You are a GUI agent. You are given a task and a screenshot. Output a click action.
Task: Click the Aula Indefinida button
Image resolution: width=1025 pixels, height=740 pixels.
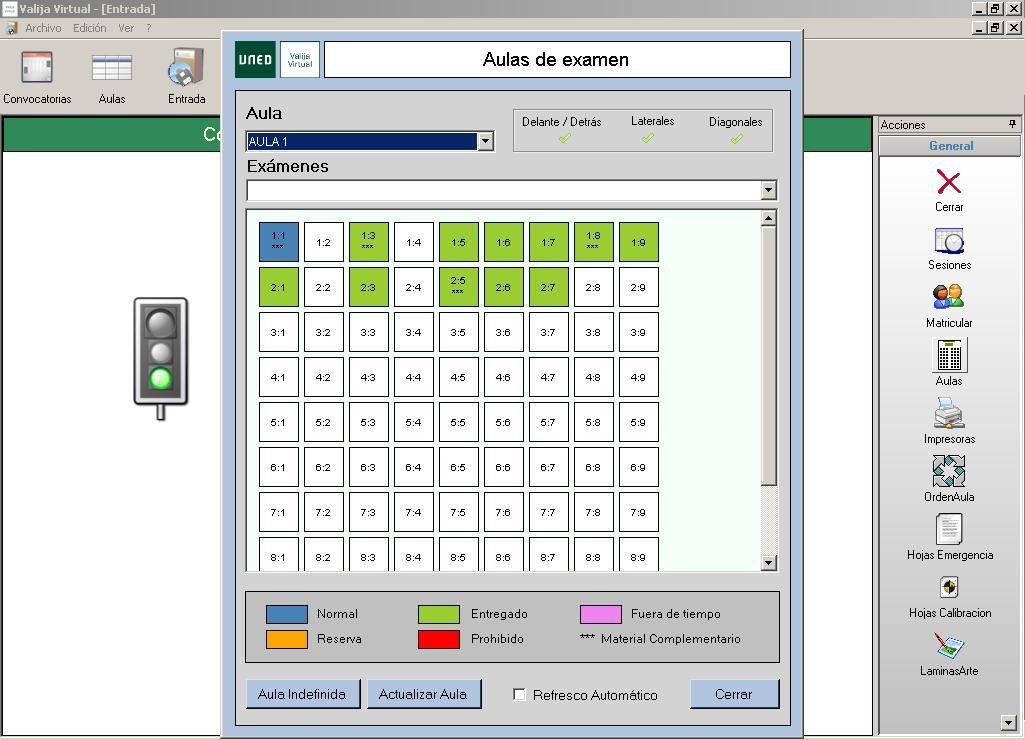[302, 694]
